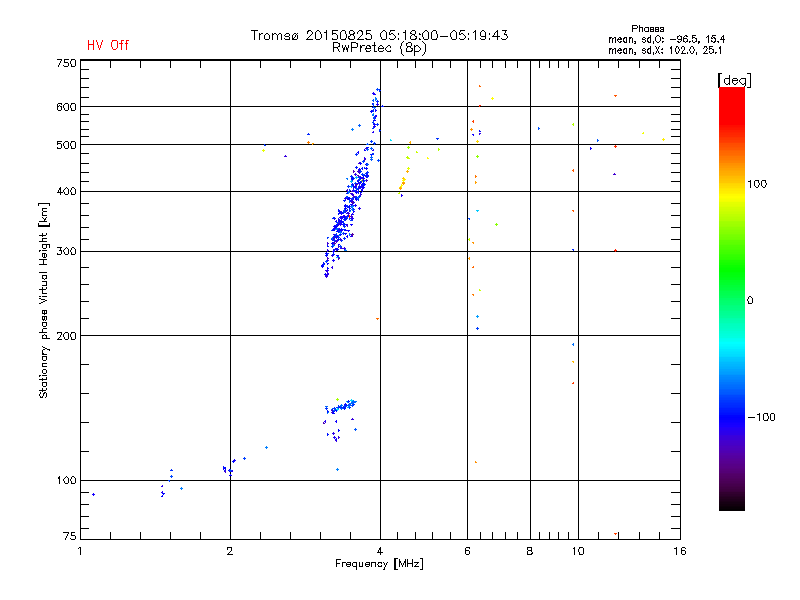The width and height of the screenshot is (800, 600).
Task: Click the x-axis '16' tick label
Action: point(680,551)
